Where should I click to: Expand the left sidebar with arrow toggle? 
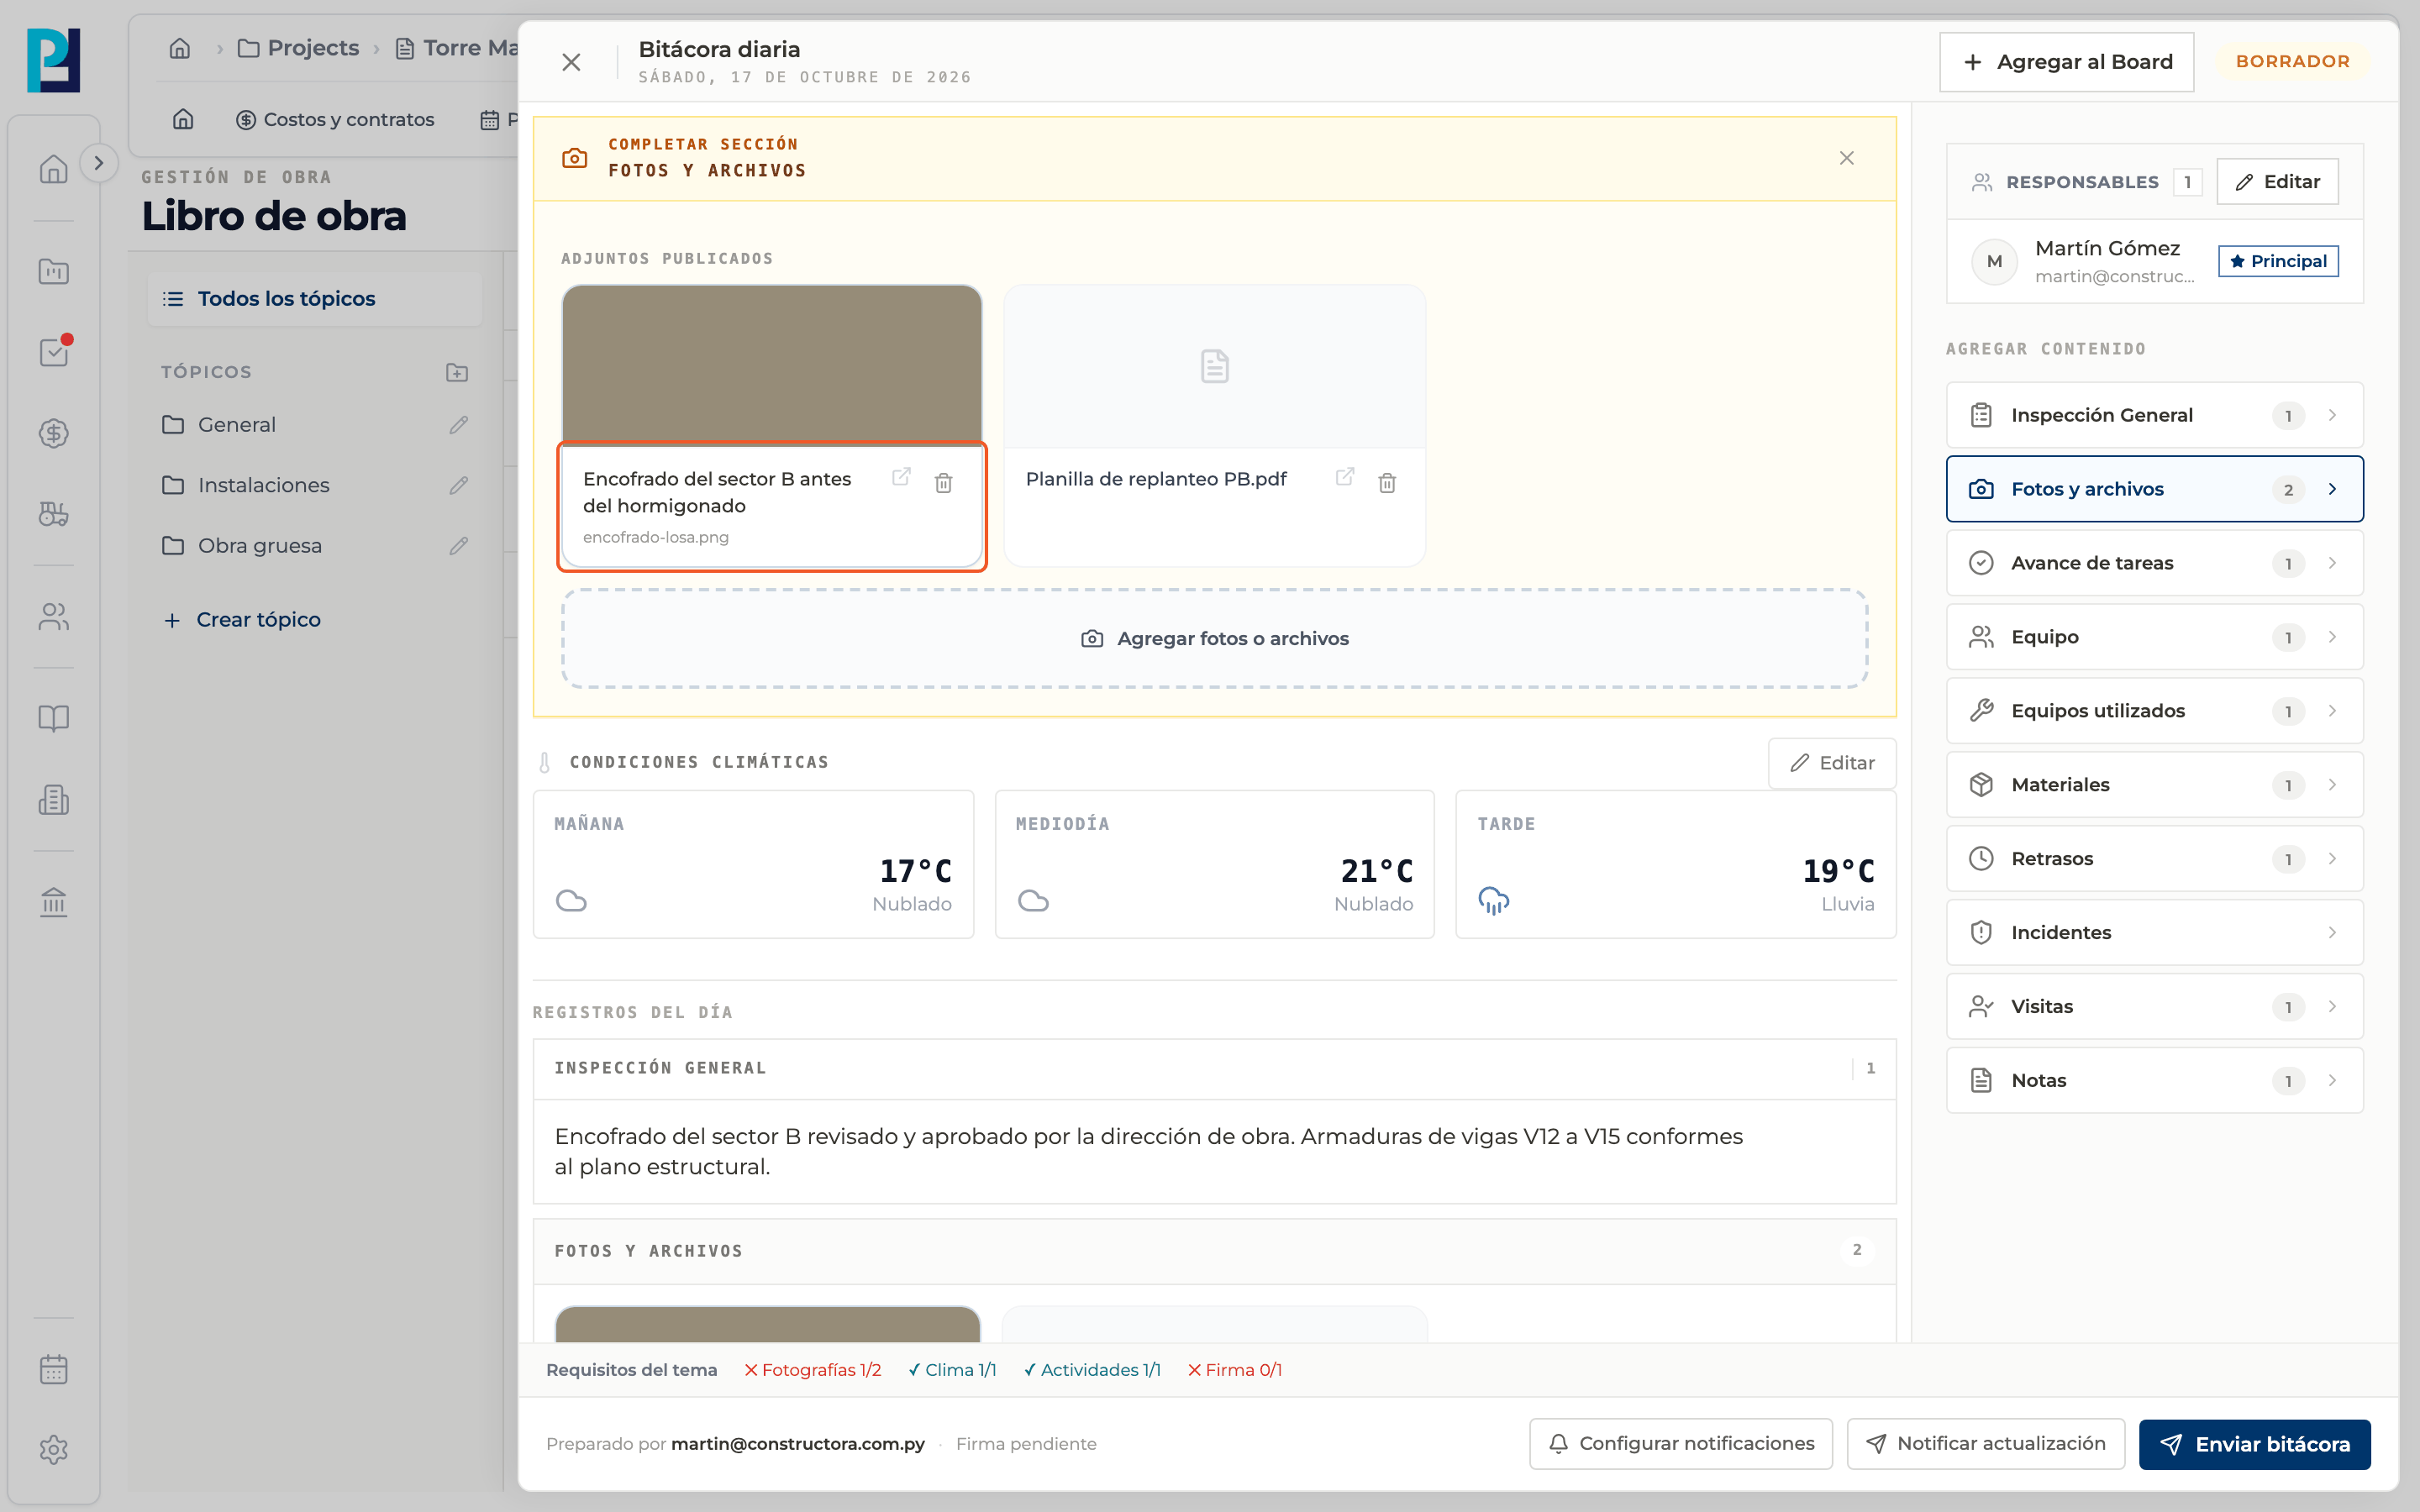tap(98, 163)
